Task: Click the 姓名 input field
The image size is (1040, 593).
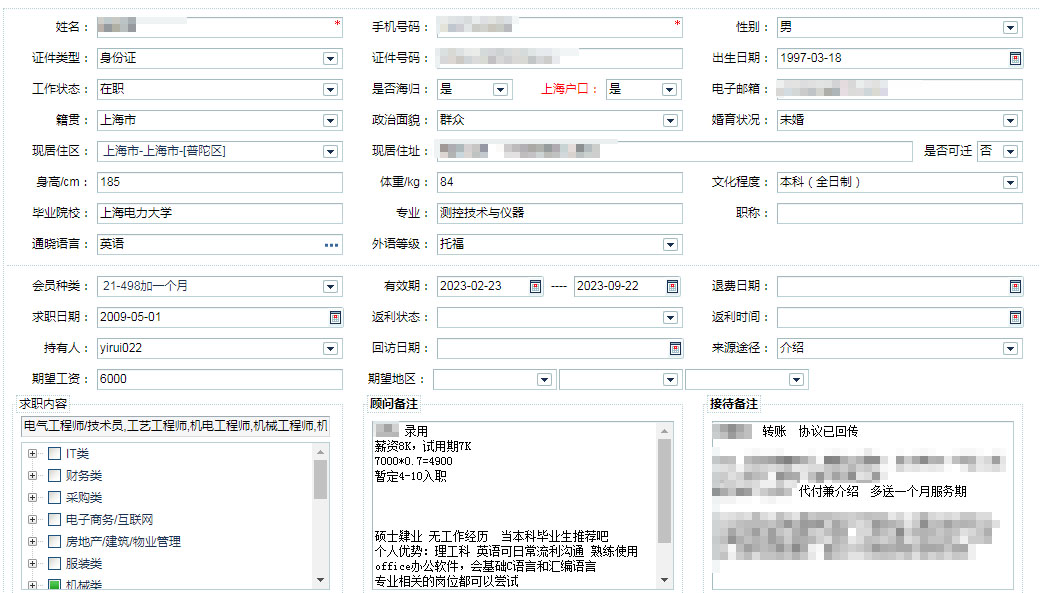Action: (220, 27)
